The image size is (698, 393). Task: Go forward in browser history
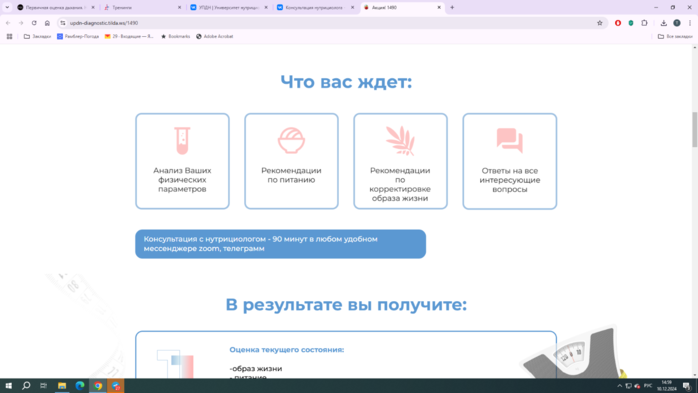(x=21, y=23)
